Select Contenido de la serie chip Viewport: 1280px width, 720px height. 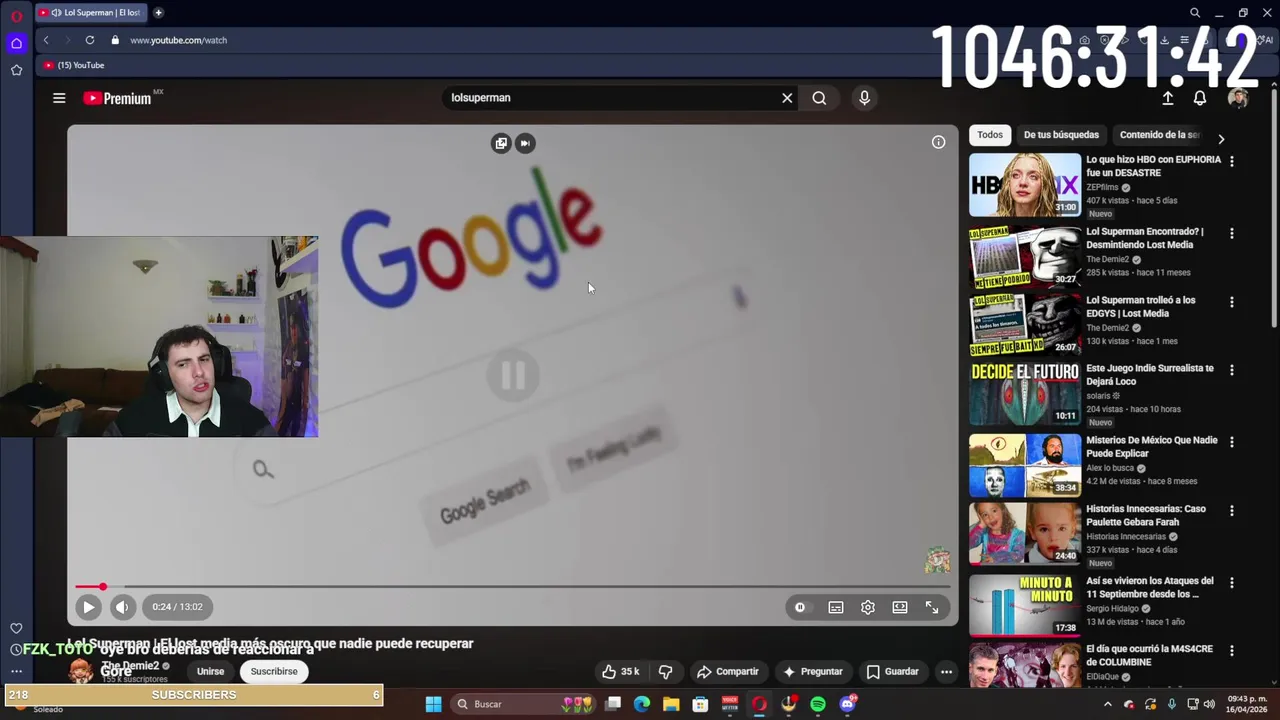point(1159,135)
